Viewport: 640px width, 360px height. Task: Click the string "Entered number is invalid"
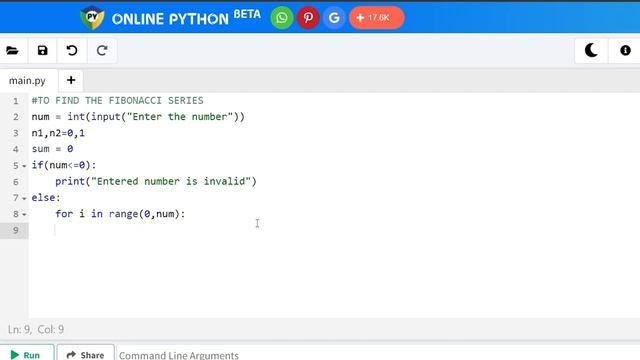point(171,181)
